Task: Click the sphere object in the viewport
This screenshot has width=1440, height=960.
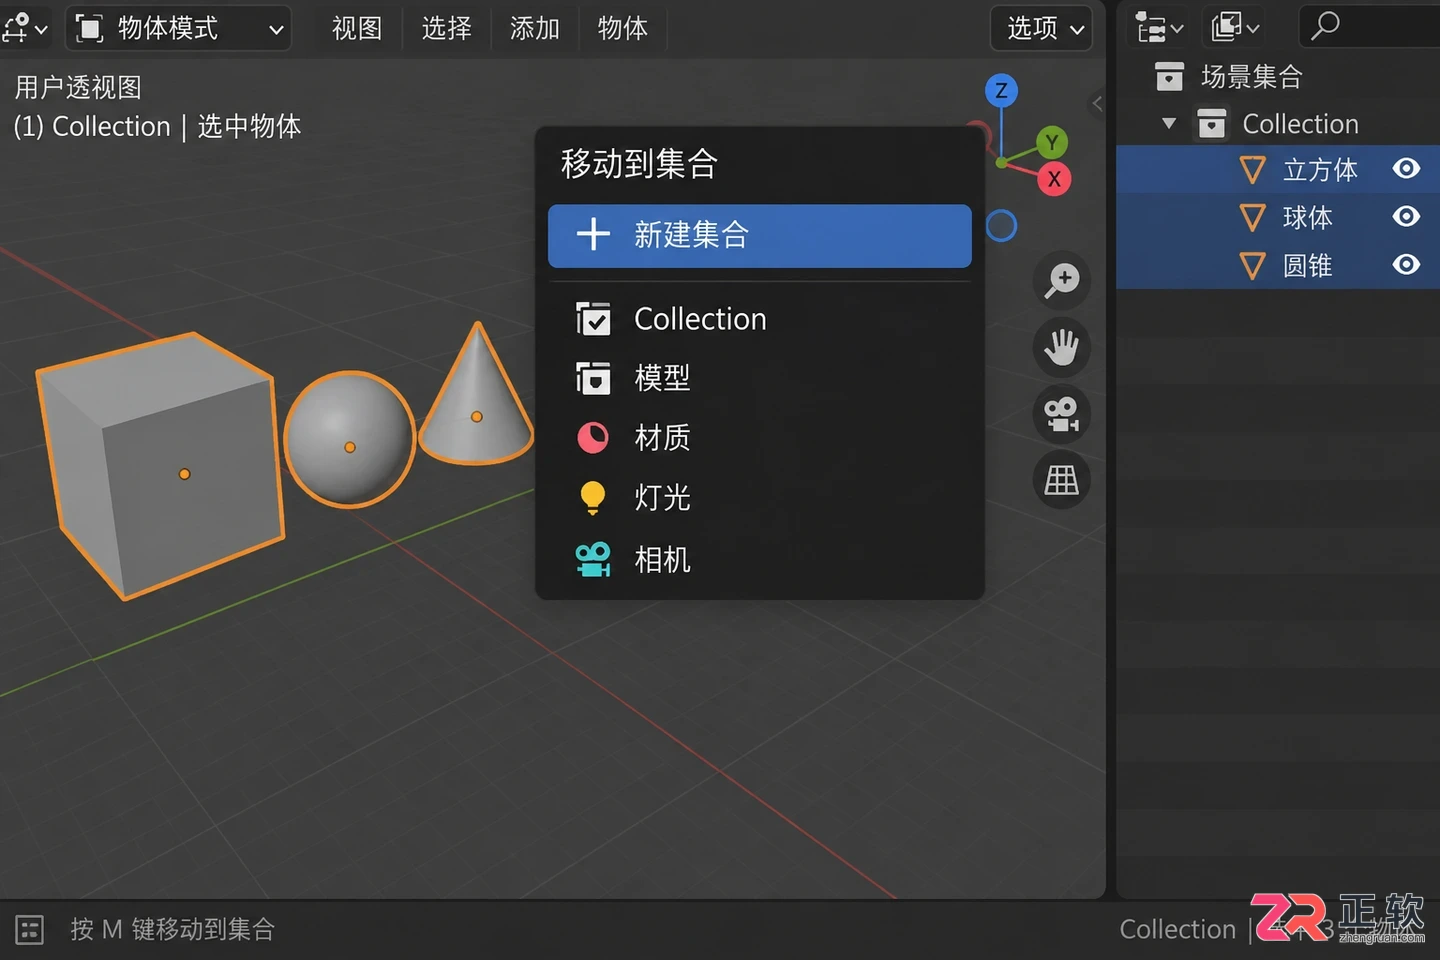Action: 349,440
